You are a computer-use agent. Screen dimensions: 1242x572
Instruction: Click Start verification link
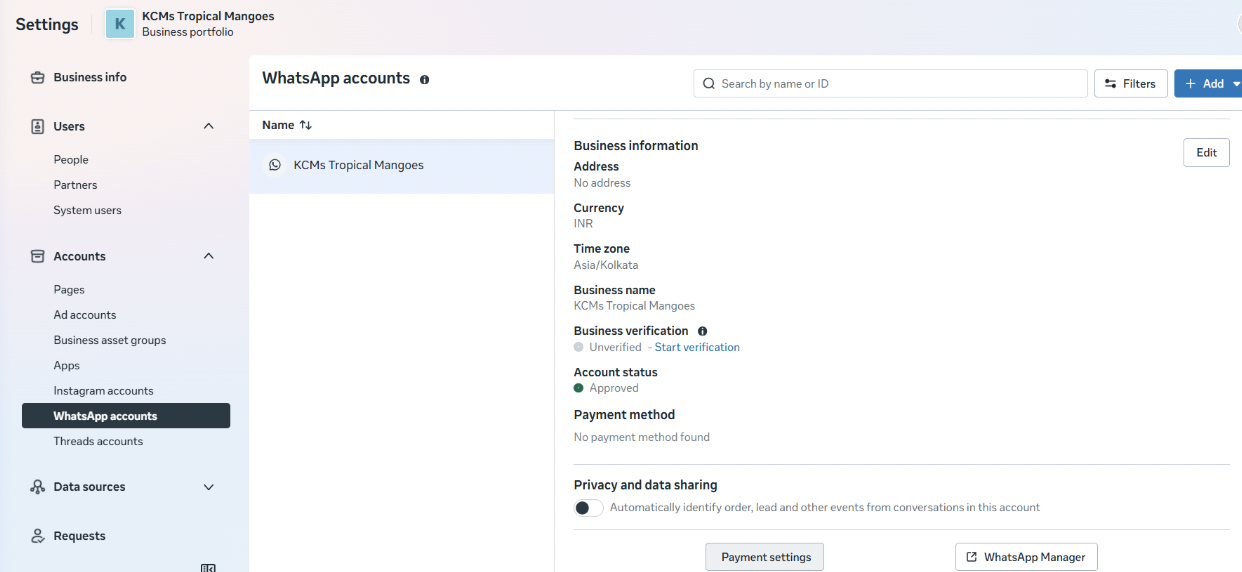click(697, 347)
